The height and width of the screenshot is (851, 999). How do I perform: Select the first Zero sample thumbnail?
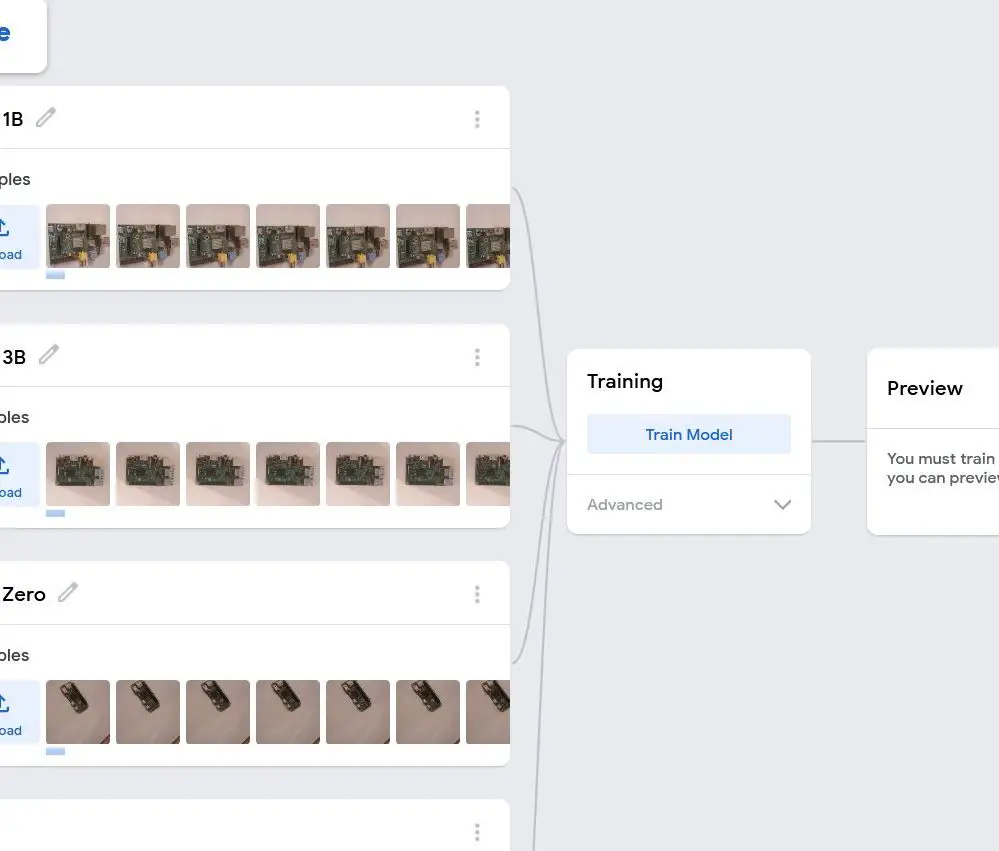[78, 712]
